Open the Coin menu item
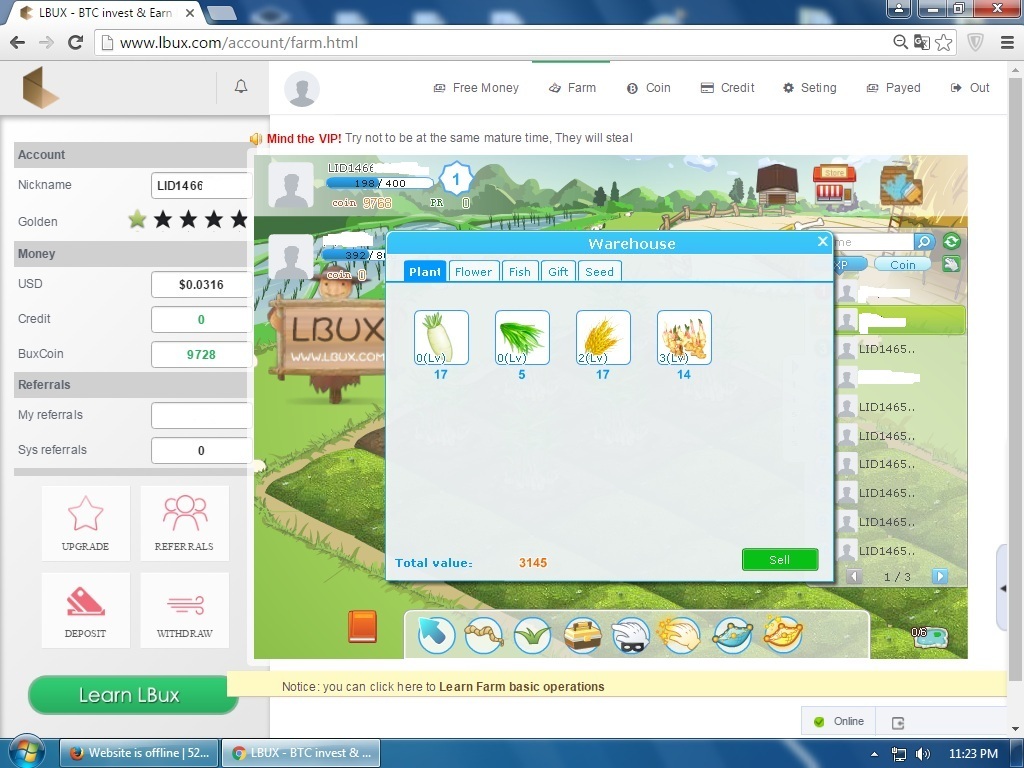Screen dimensions: 1024x768 click(648, 88)
